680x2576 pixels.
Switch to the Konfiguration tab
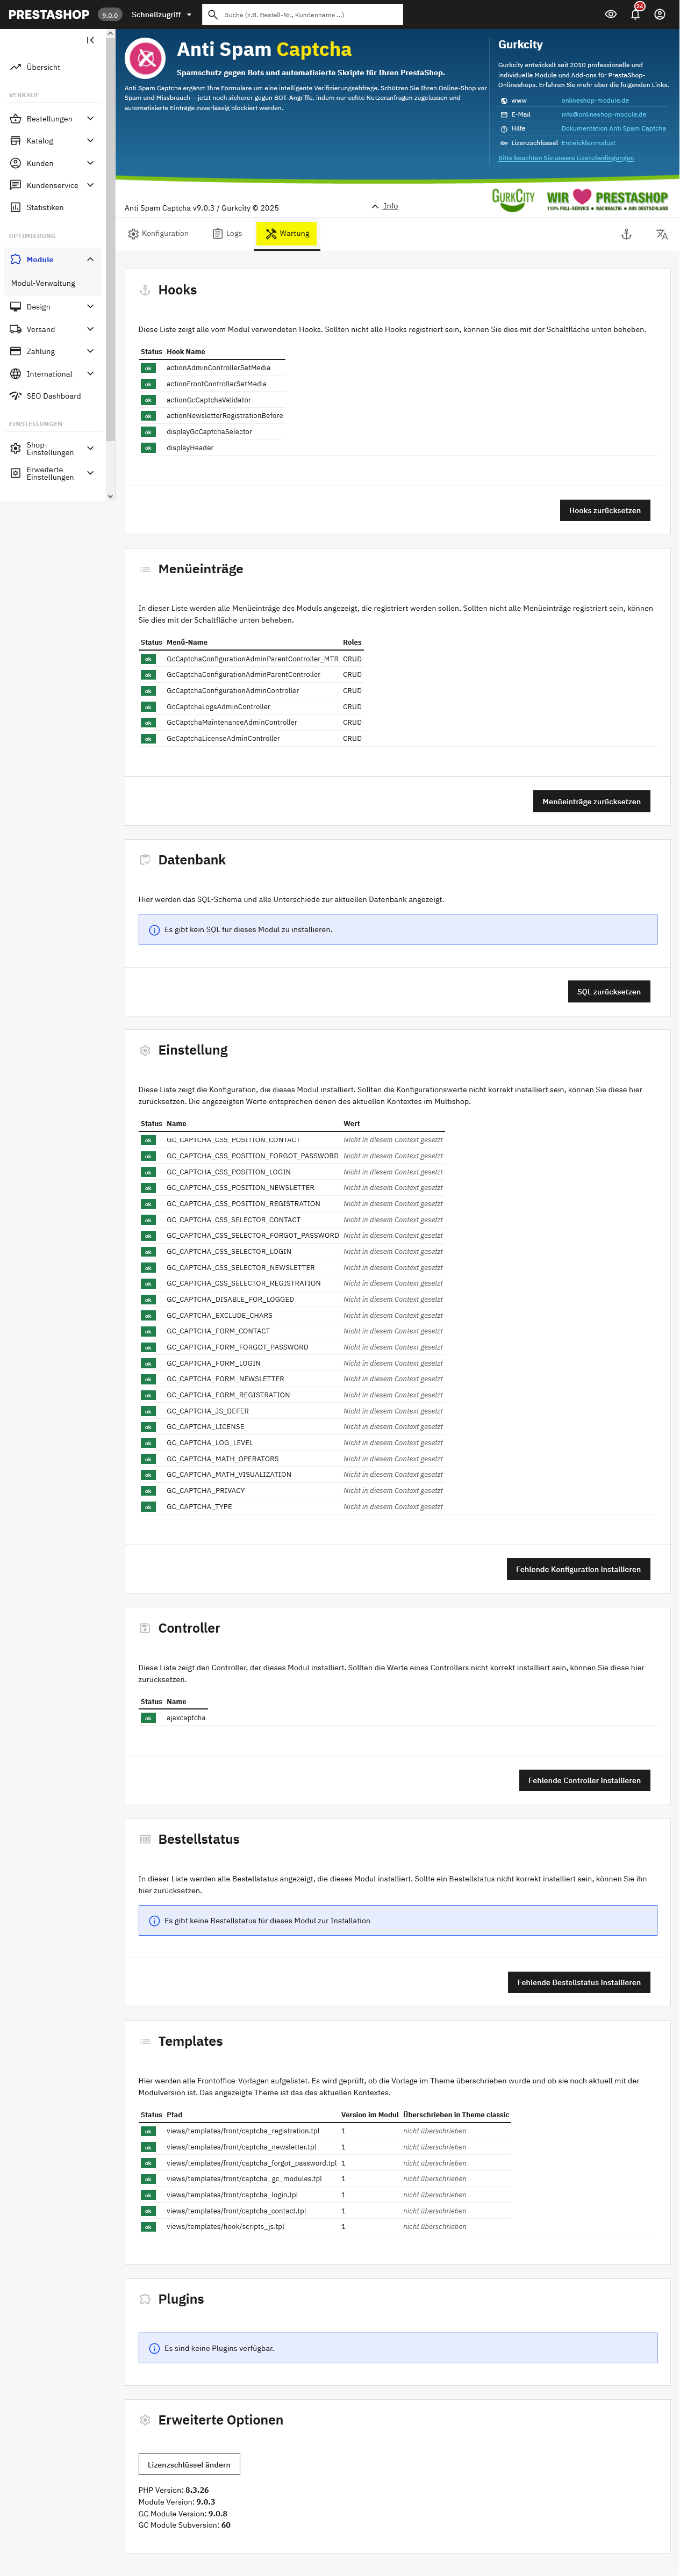[158, 234]
